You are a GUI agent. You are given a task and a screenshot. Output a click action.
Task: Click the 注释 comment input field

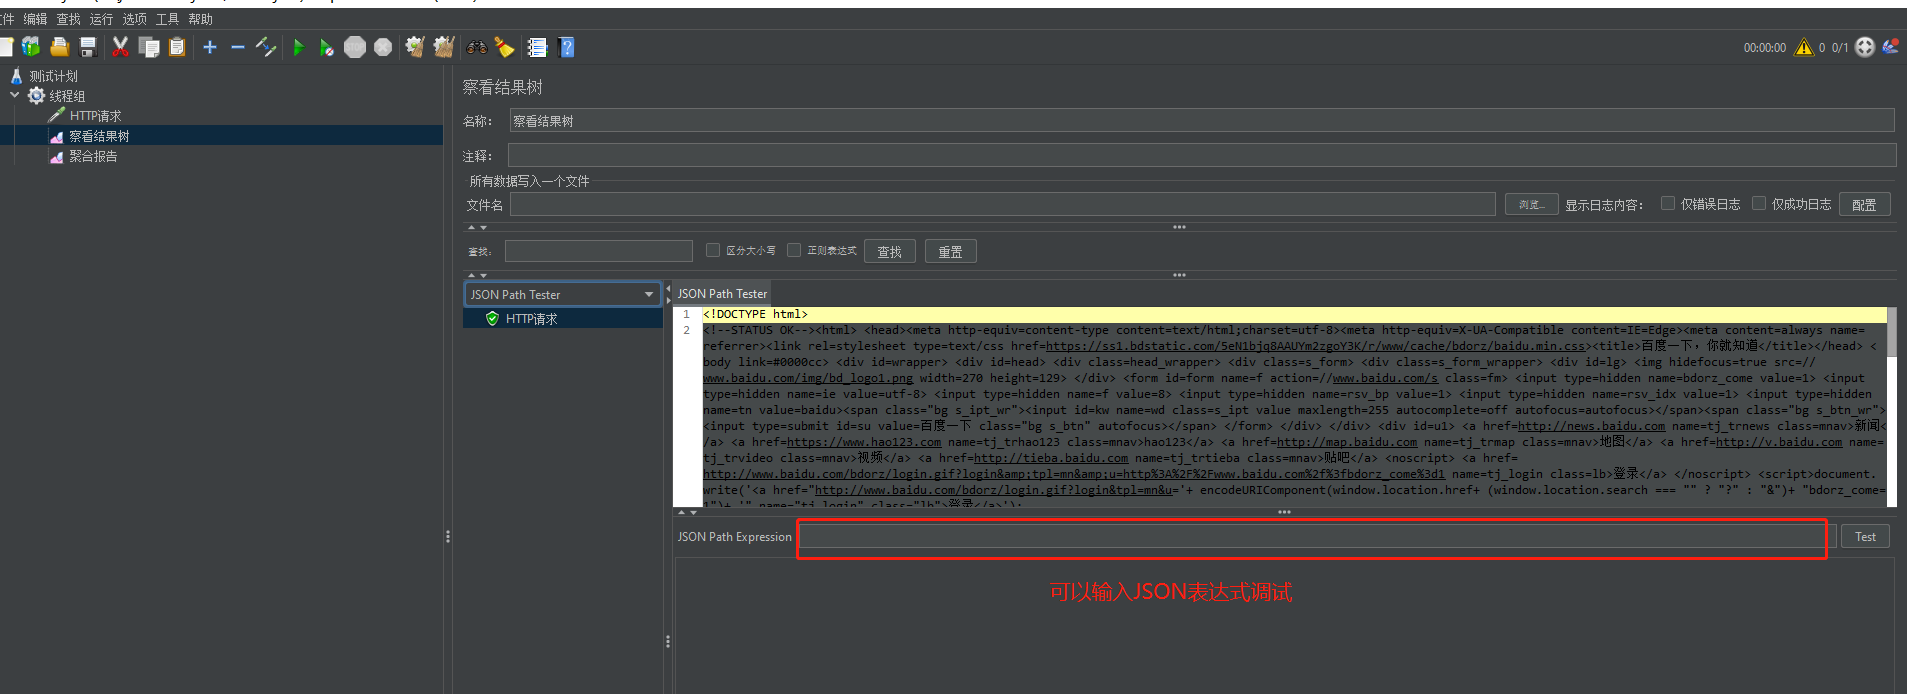(1202, 155)
